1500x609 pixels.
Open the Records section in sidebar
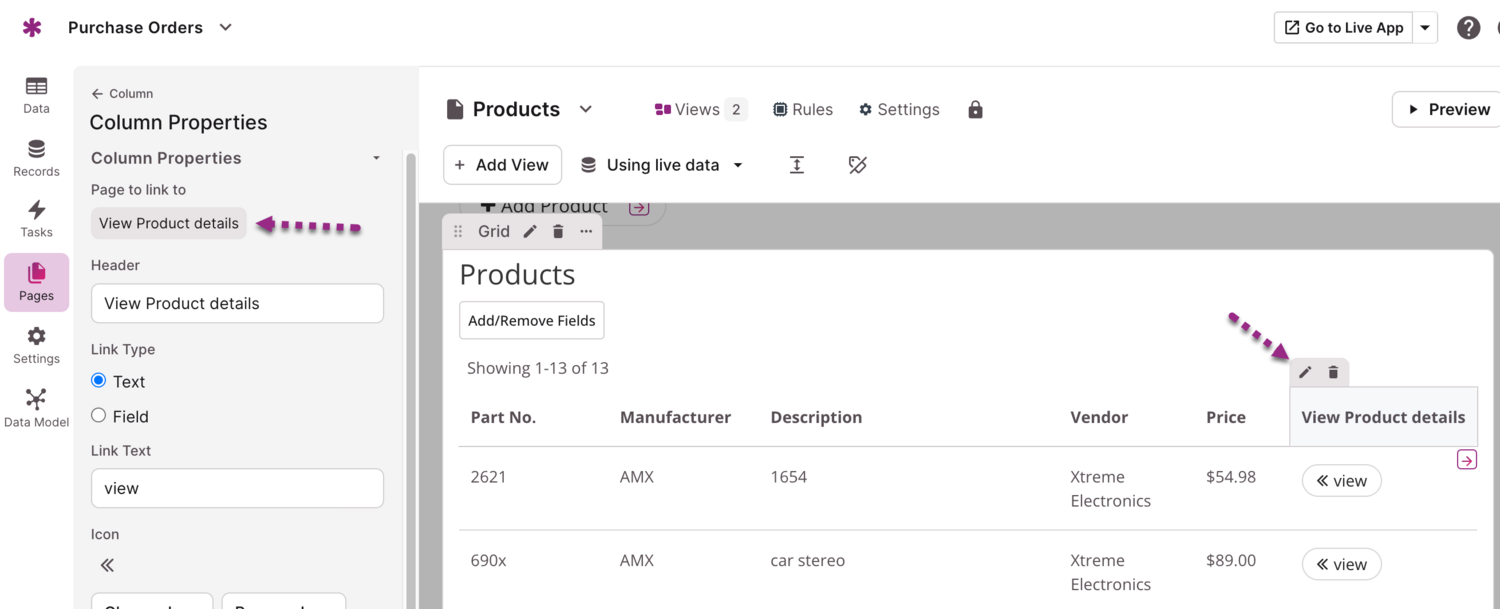pyautogui.click(x=36, y=158)
